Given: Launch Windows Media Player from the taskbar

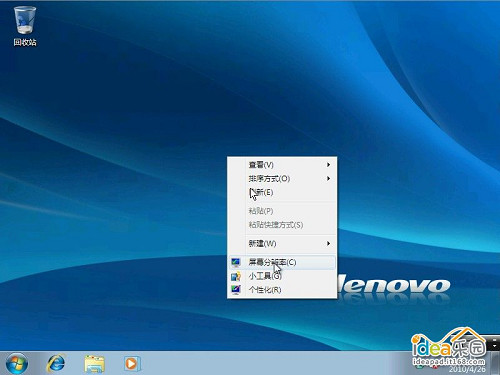Looking at the screenshot, I should coord(132,363).
